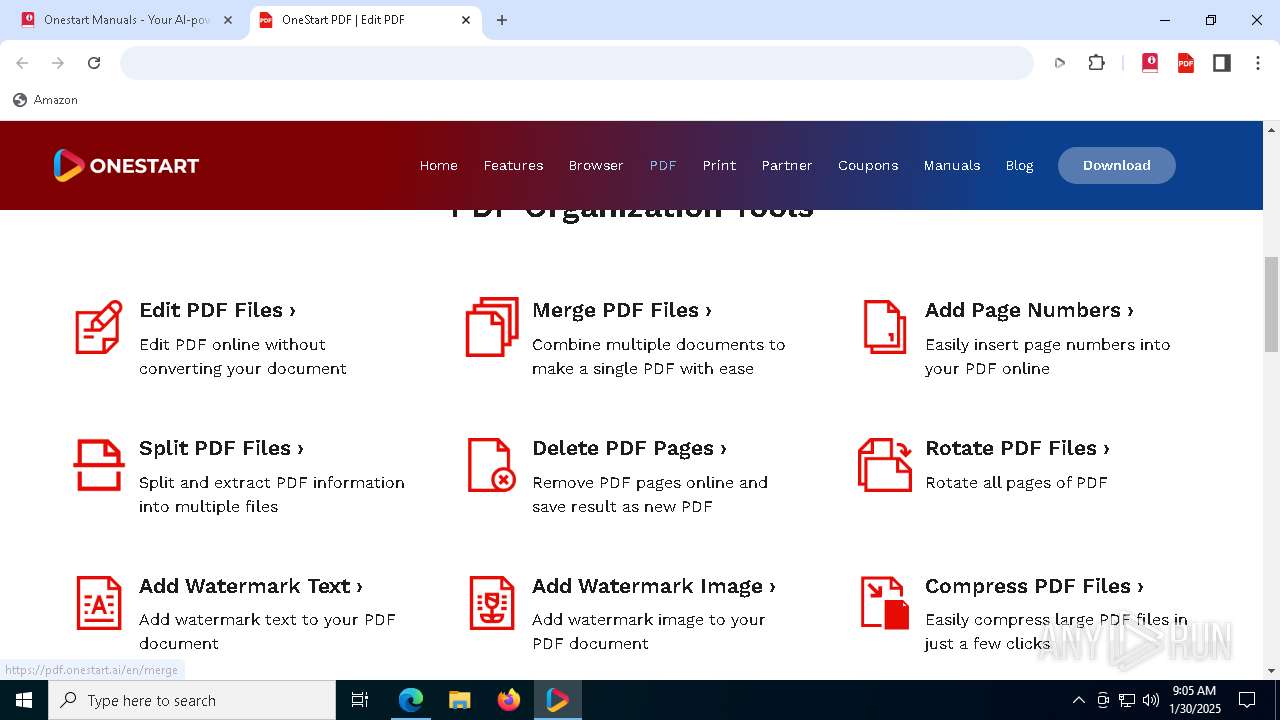
Task: Click the Add Watermark Text icon
Action: [99, 603]
